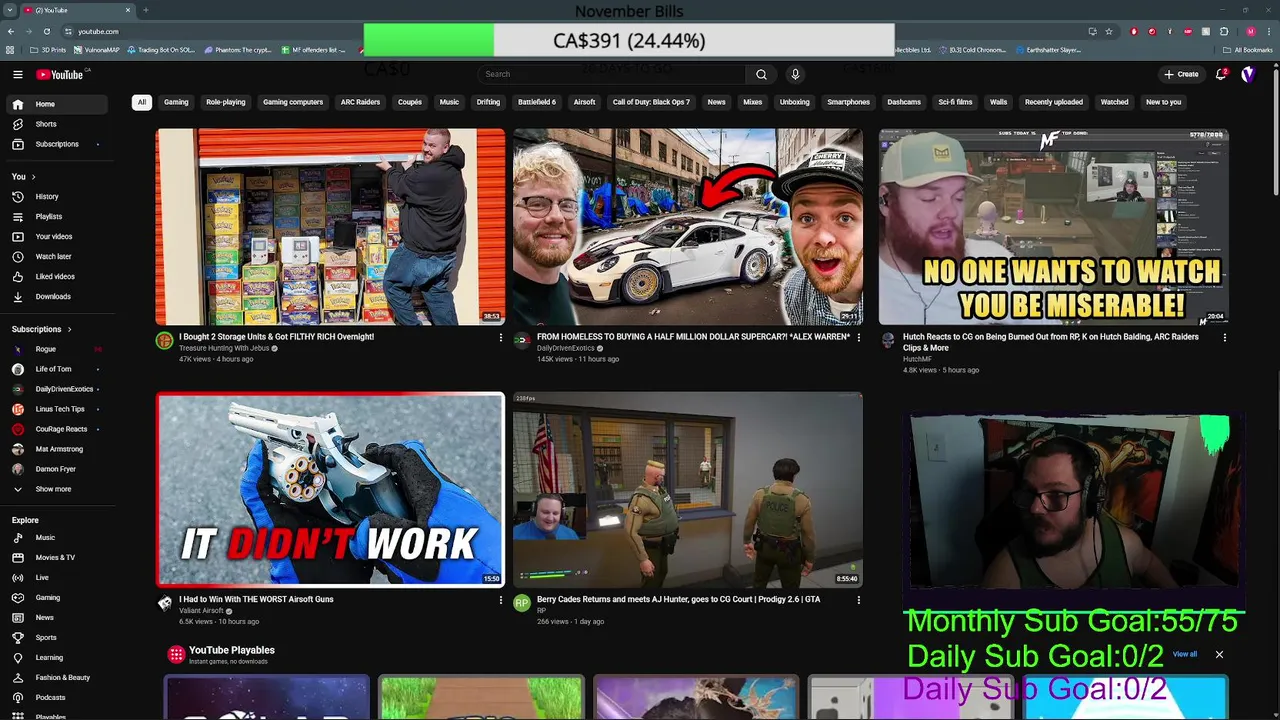Open the browser tab search dropdown

click(x=10, y=10)
